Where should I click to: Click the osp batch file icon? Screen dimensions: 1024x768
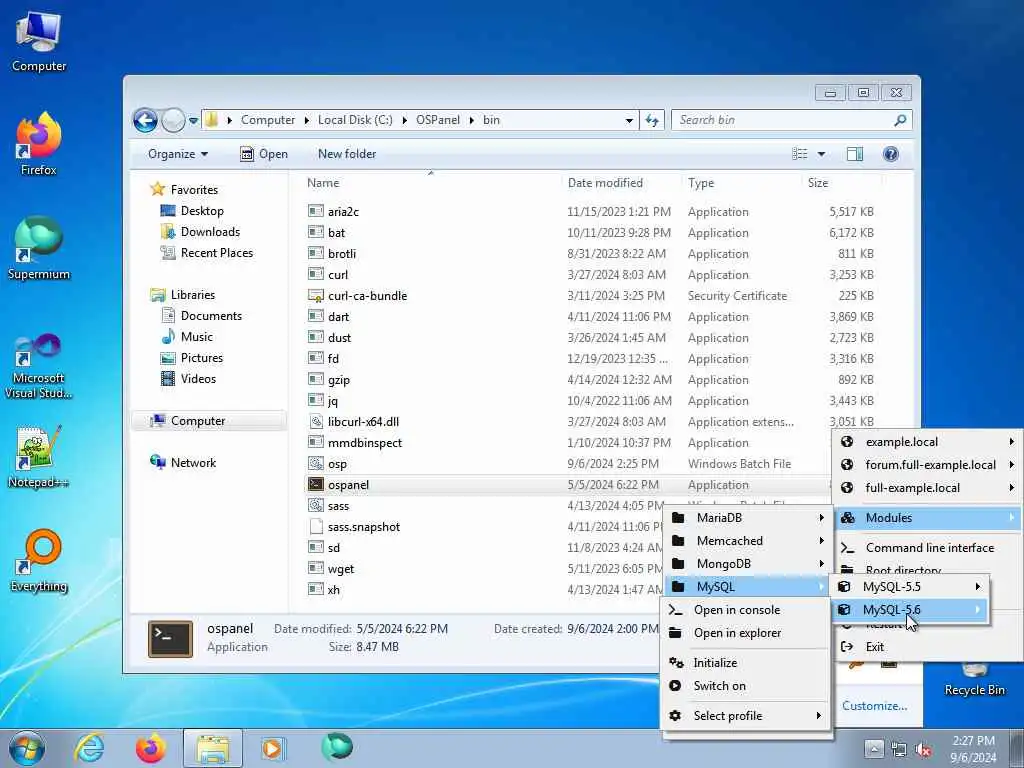point(316,464)
